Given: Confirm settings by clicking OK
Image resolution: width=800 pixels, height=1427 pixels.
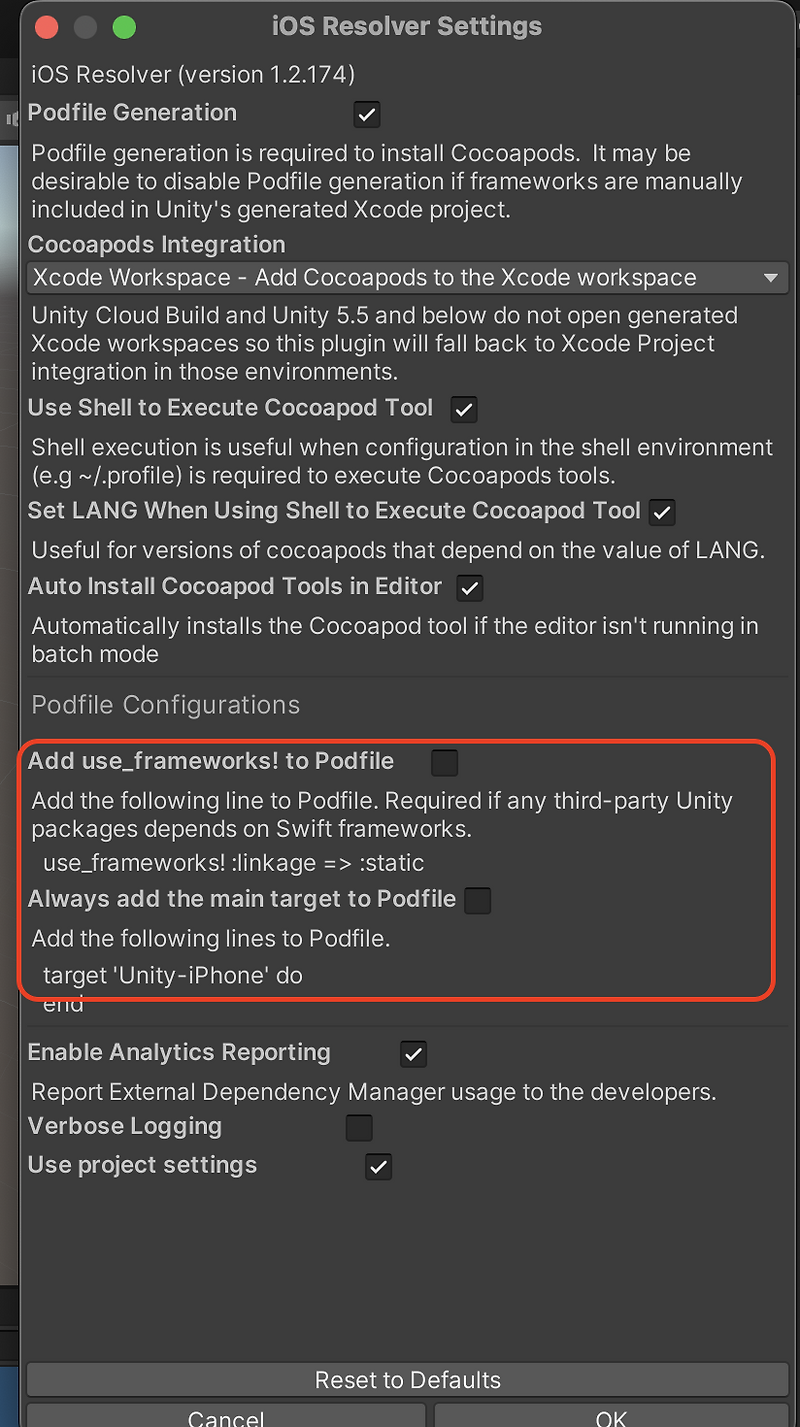Looking at the screenshot, I should click(610, 1417).
